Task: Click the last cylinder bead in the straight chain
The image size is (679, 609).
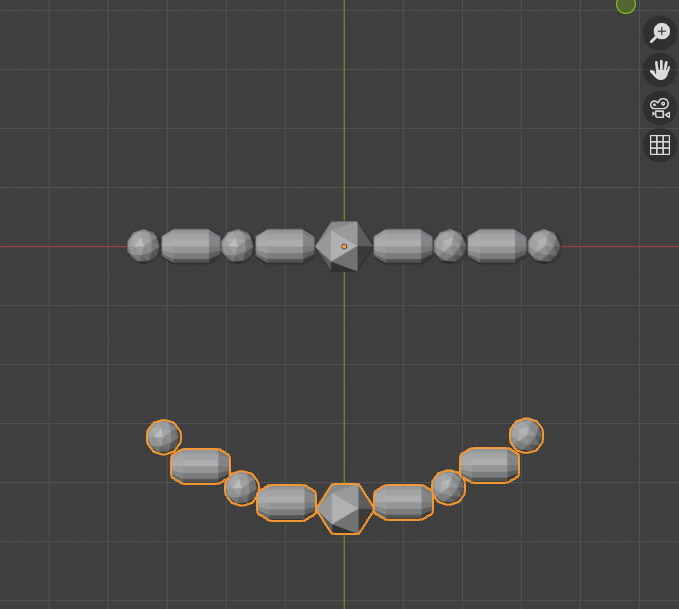Action: [x=497, y=246]
